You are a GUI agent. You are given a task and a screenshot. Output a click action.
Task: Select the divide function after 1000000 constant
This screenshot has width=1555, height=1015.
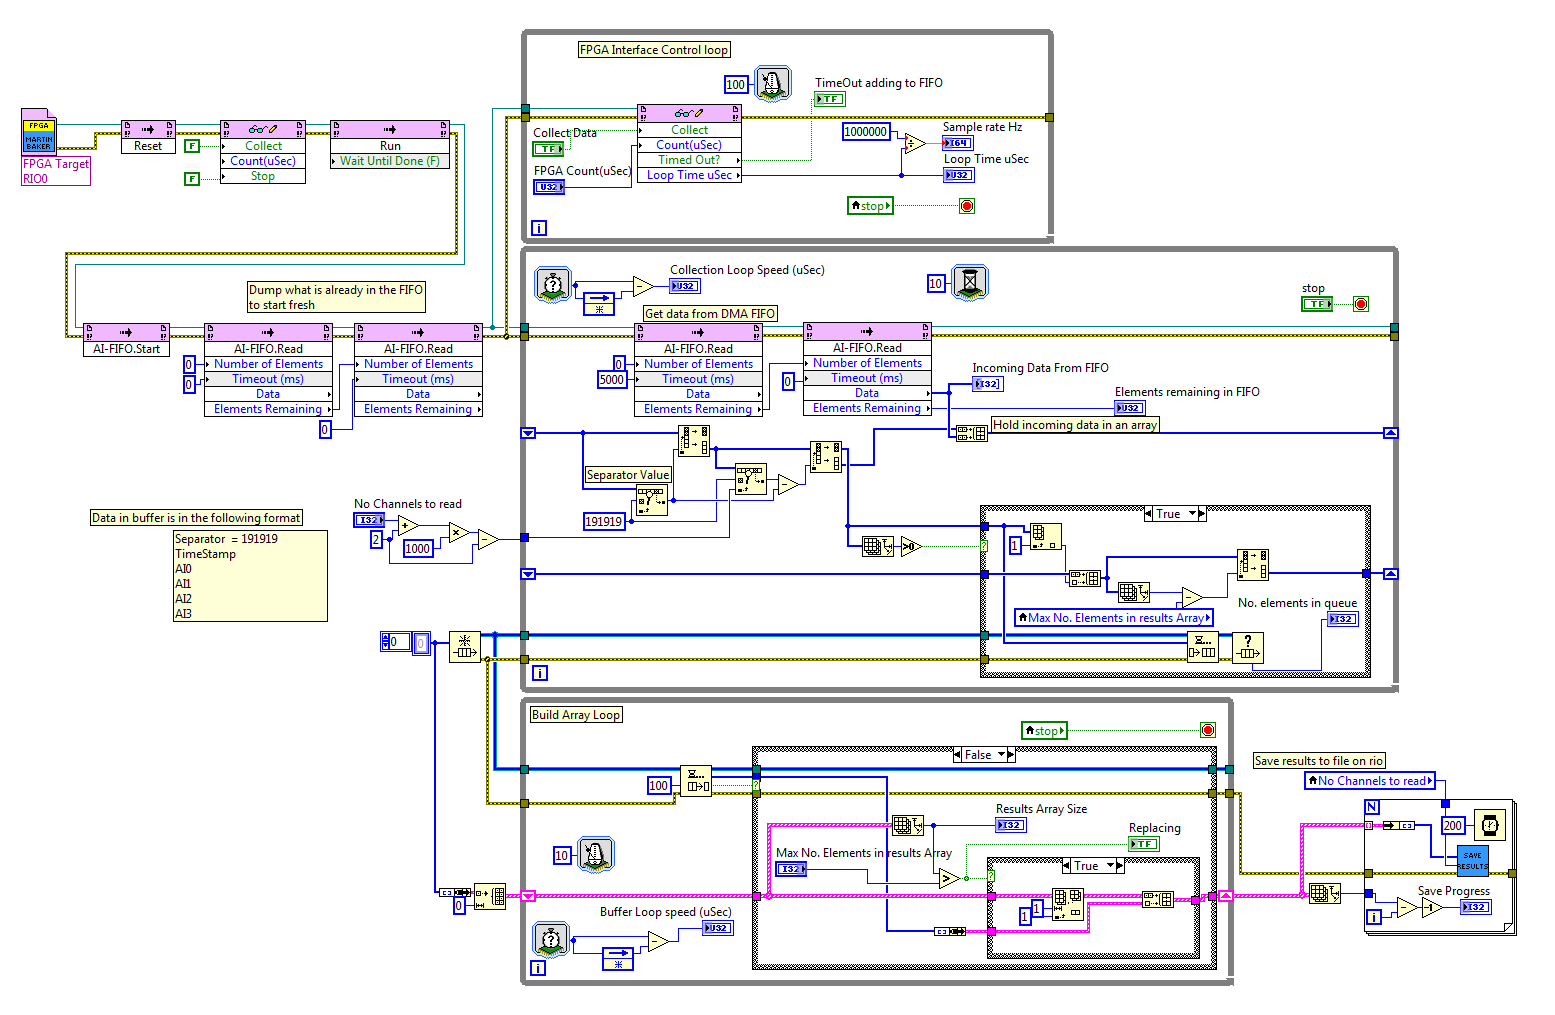click(x=915, y=144)
